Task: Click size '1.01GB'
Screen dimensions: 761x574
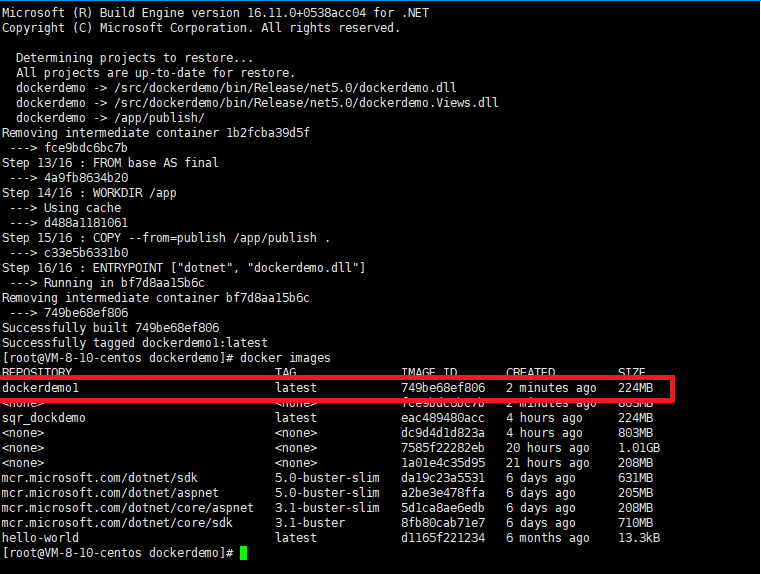Action: pos(639,448)
